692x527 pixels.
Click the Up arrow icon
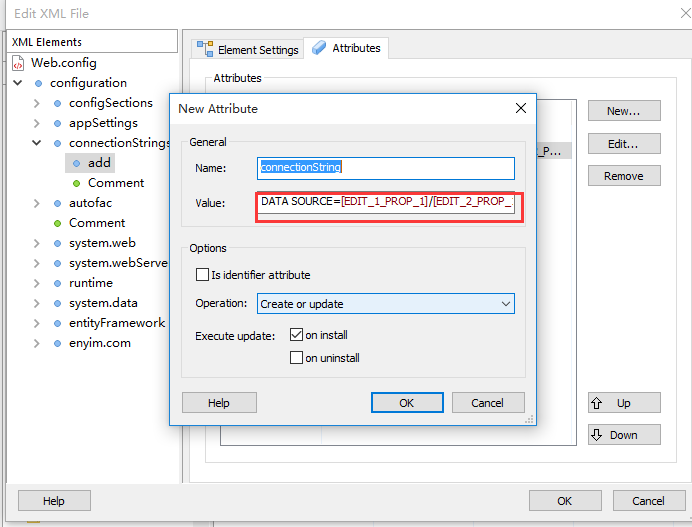(597, 403)
